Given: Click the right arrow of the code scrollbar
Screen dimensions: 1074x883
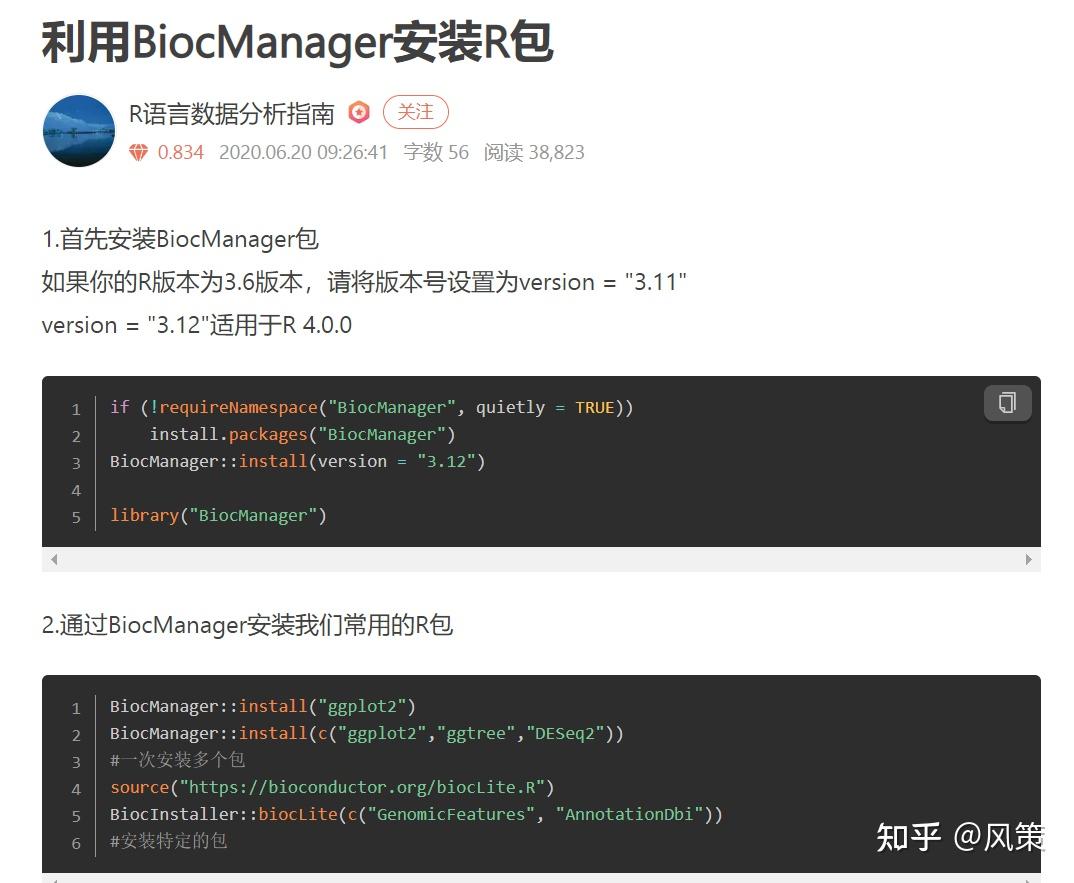Looking at the screenshot, I should pos(1029,558).
